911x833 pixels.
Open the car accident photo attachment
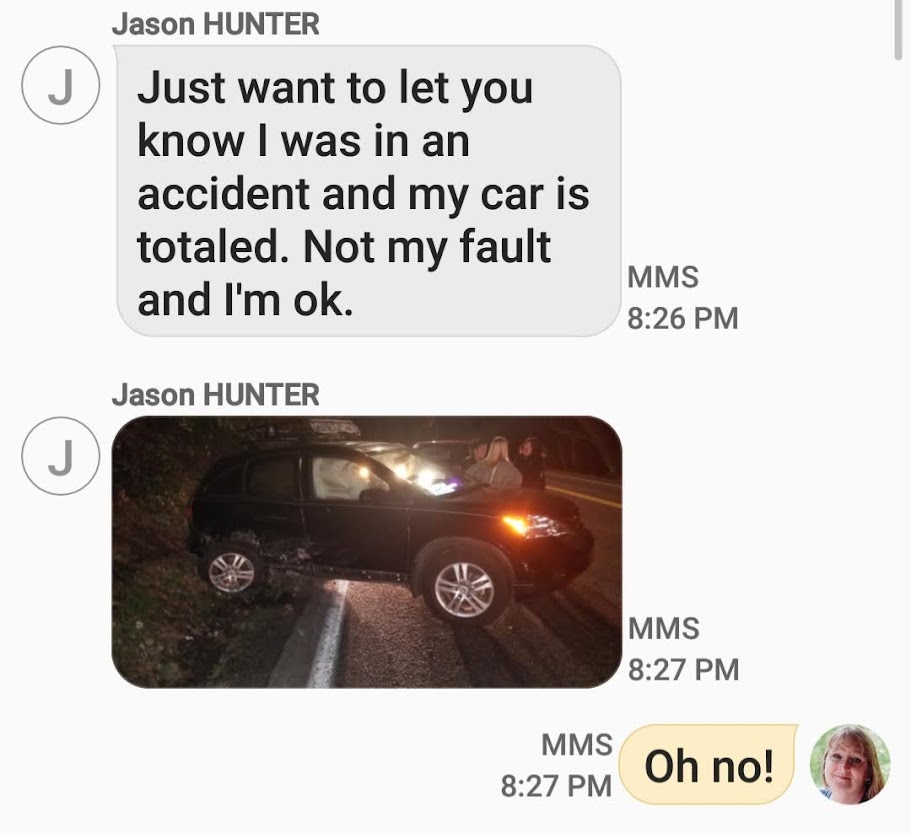pyautogui.click(x=367, y=552)
